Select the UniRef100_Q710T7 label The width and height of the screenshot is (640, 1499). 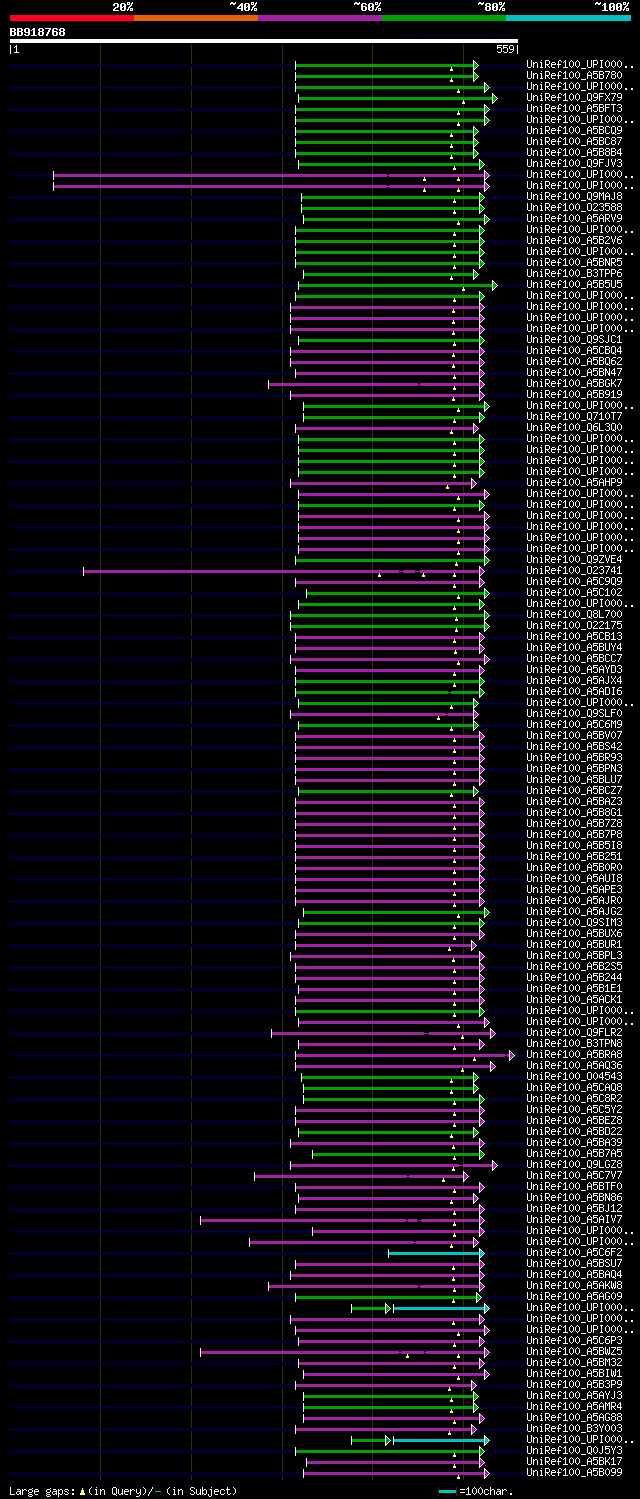(x=574, y=416)
